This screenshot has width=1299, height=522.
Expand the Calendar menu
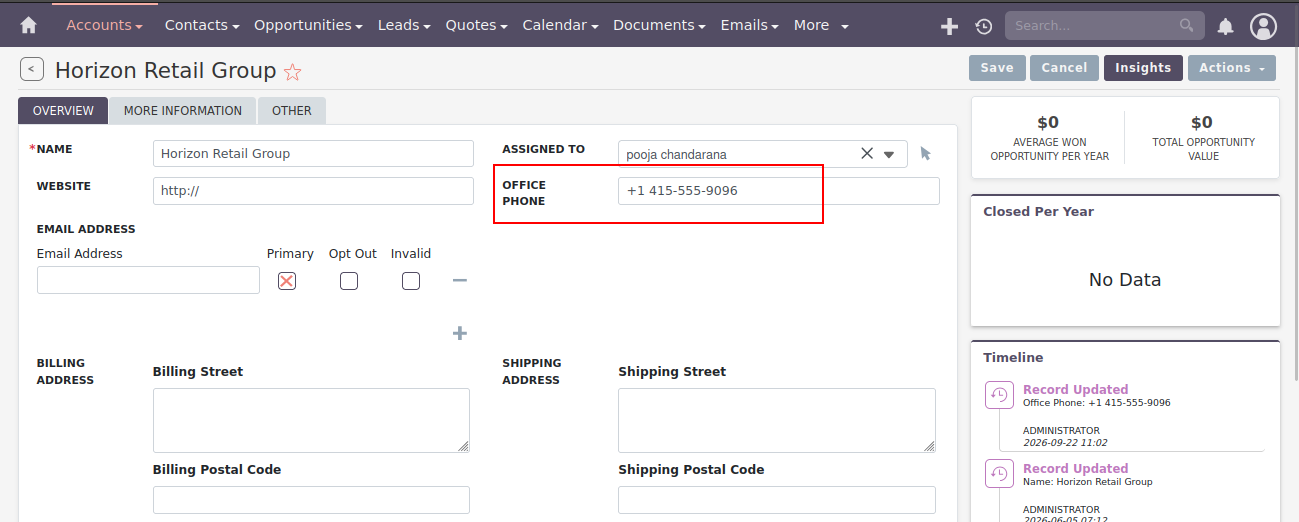click(x=560, y=25)
